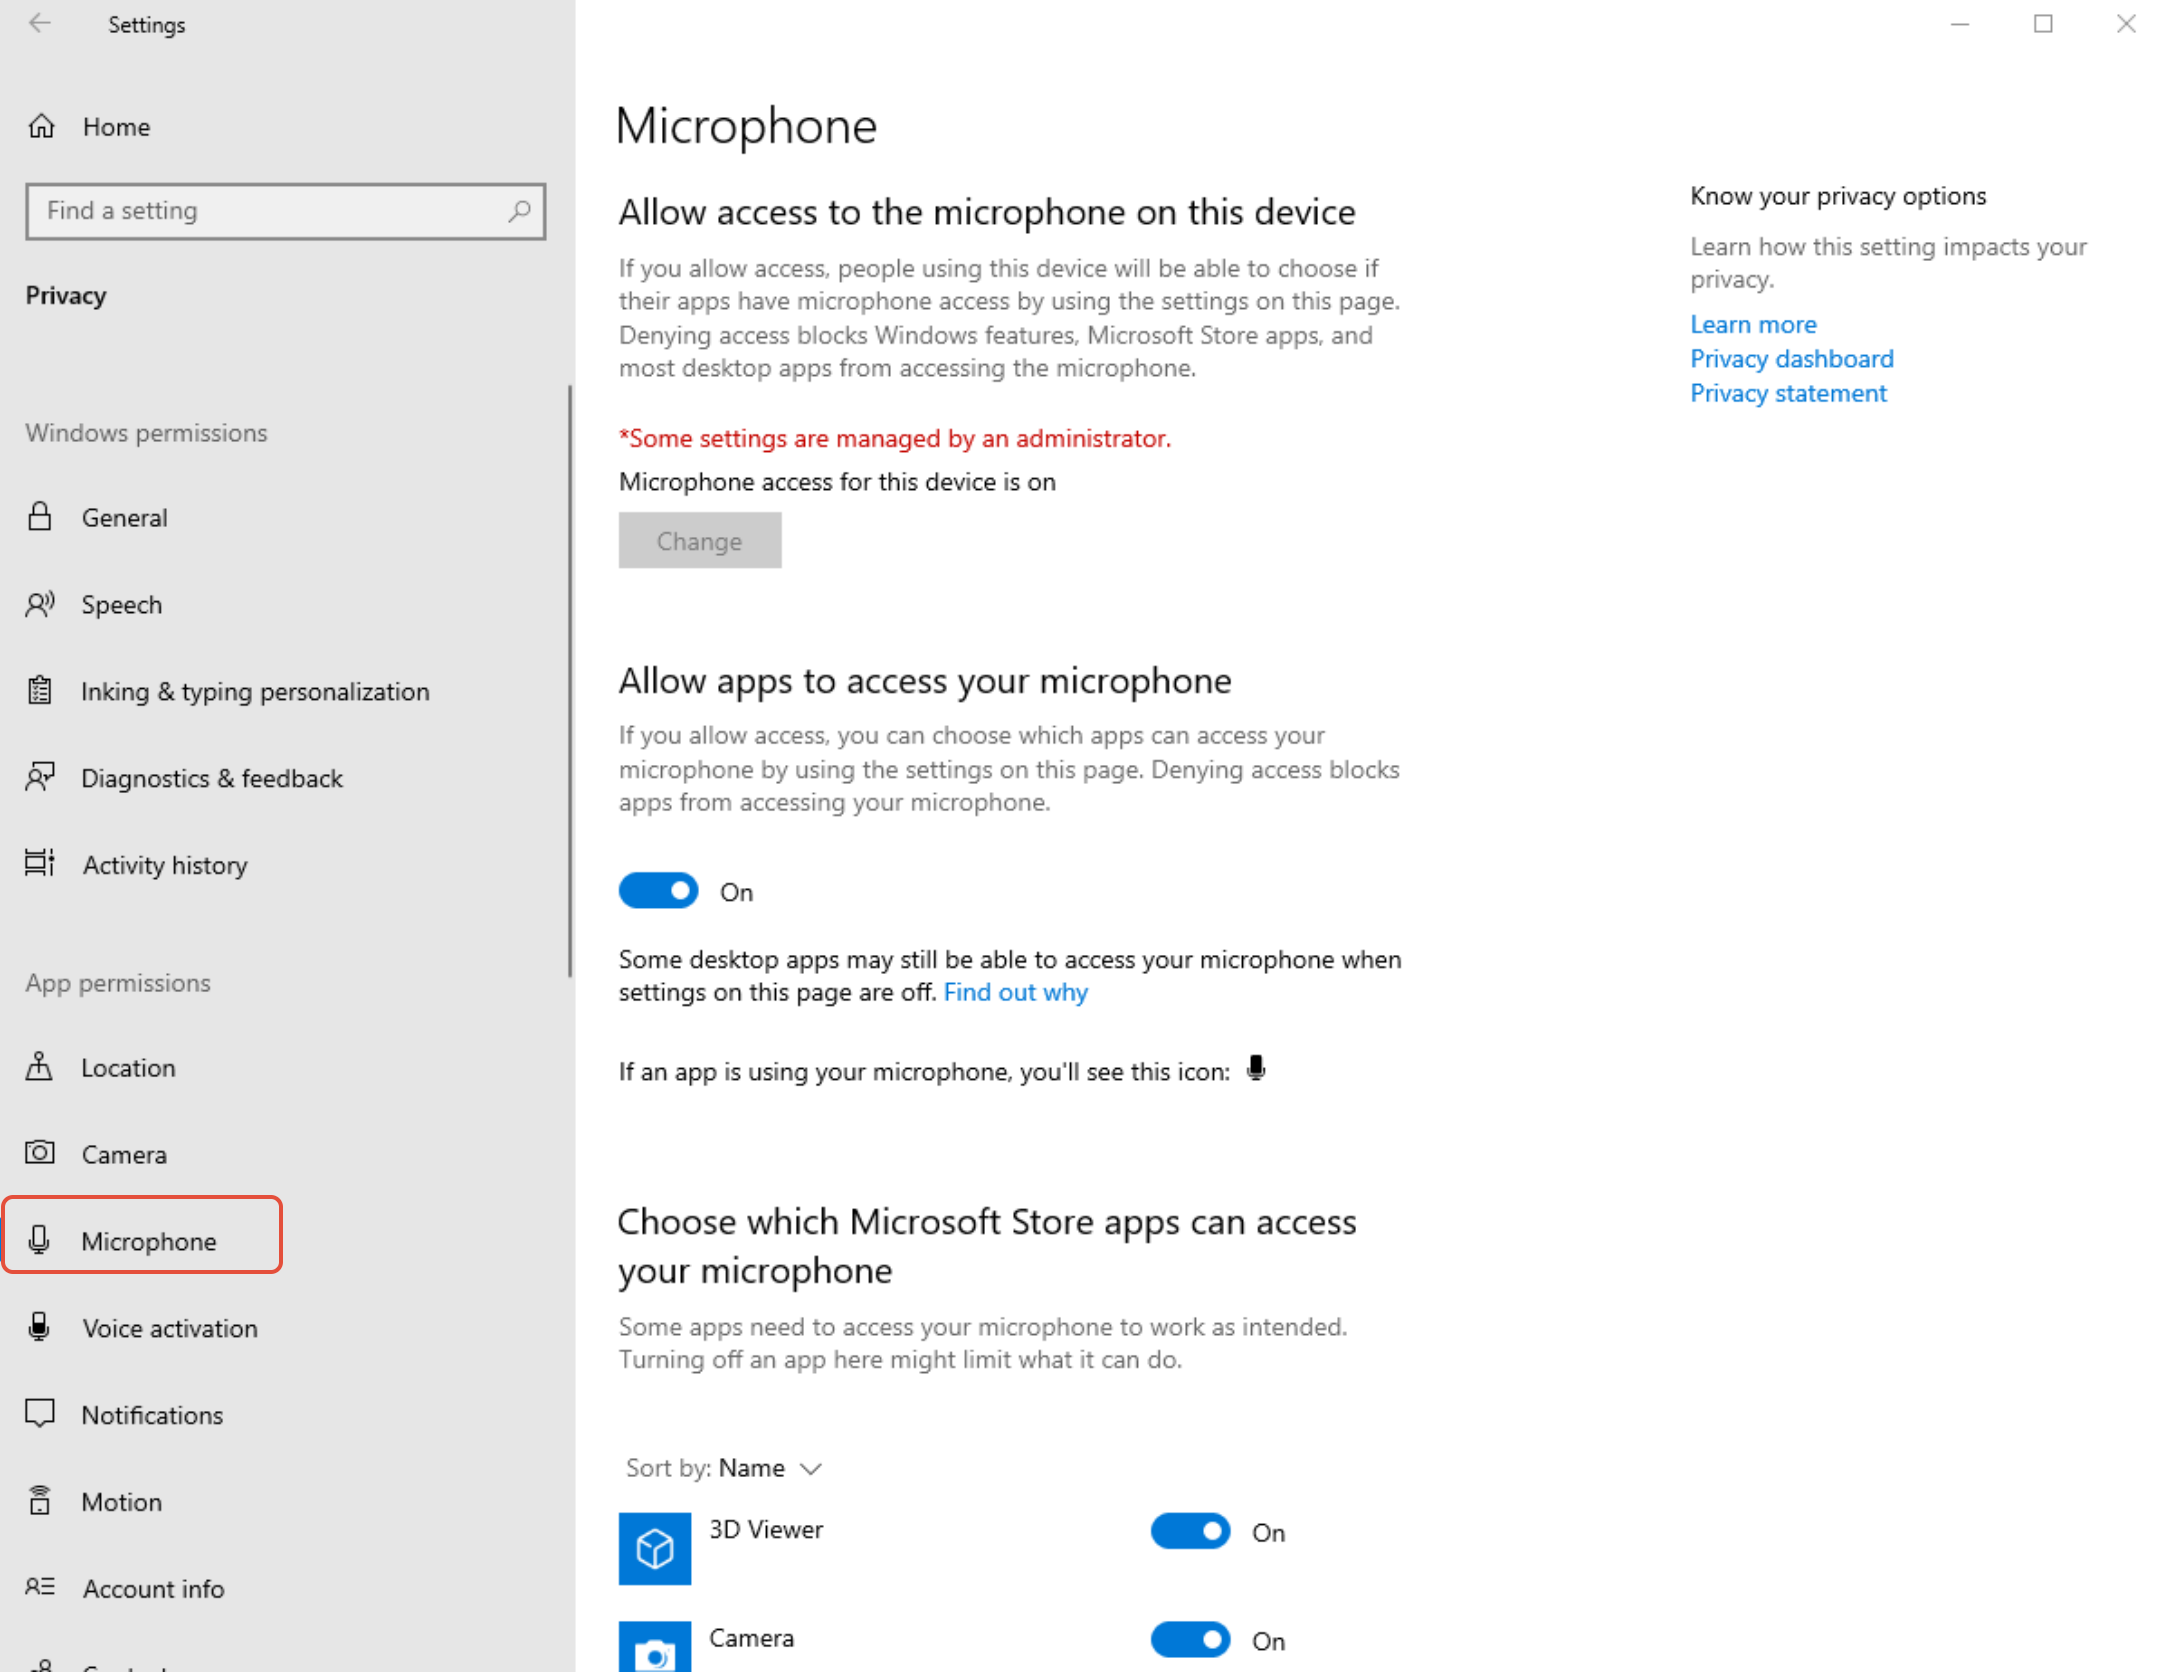Open the Privacy dashboard link
The image size is (2161, 1672).
[x=1791, y=359]
